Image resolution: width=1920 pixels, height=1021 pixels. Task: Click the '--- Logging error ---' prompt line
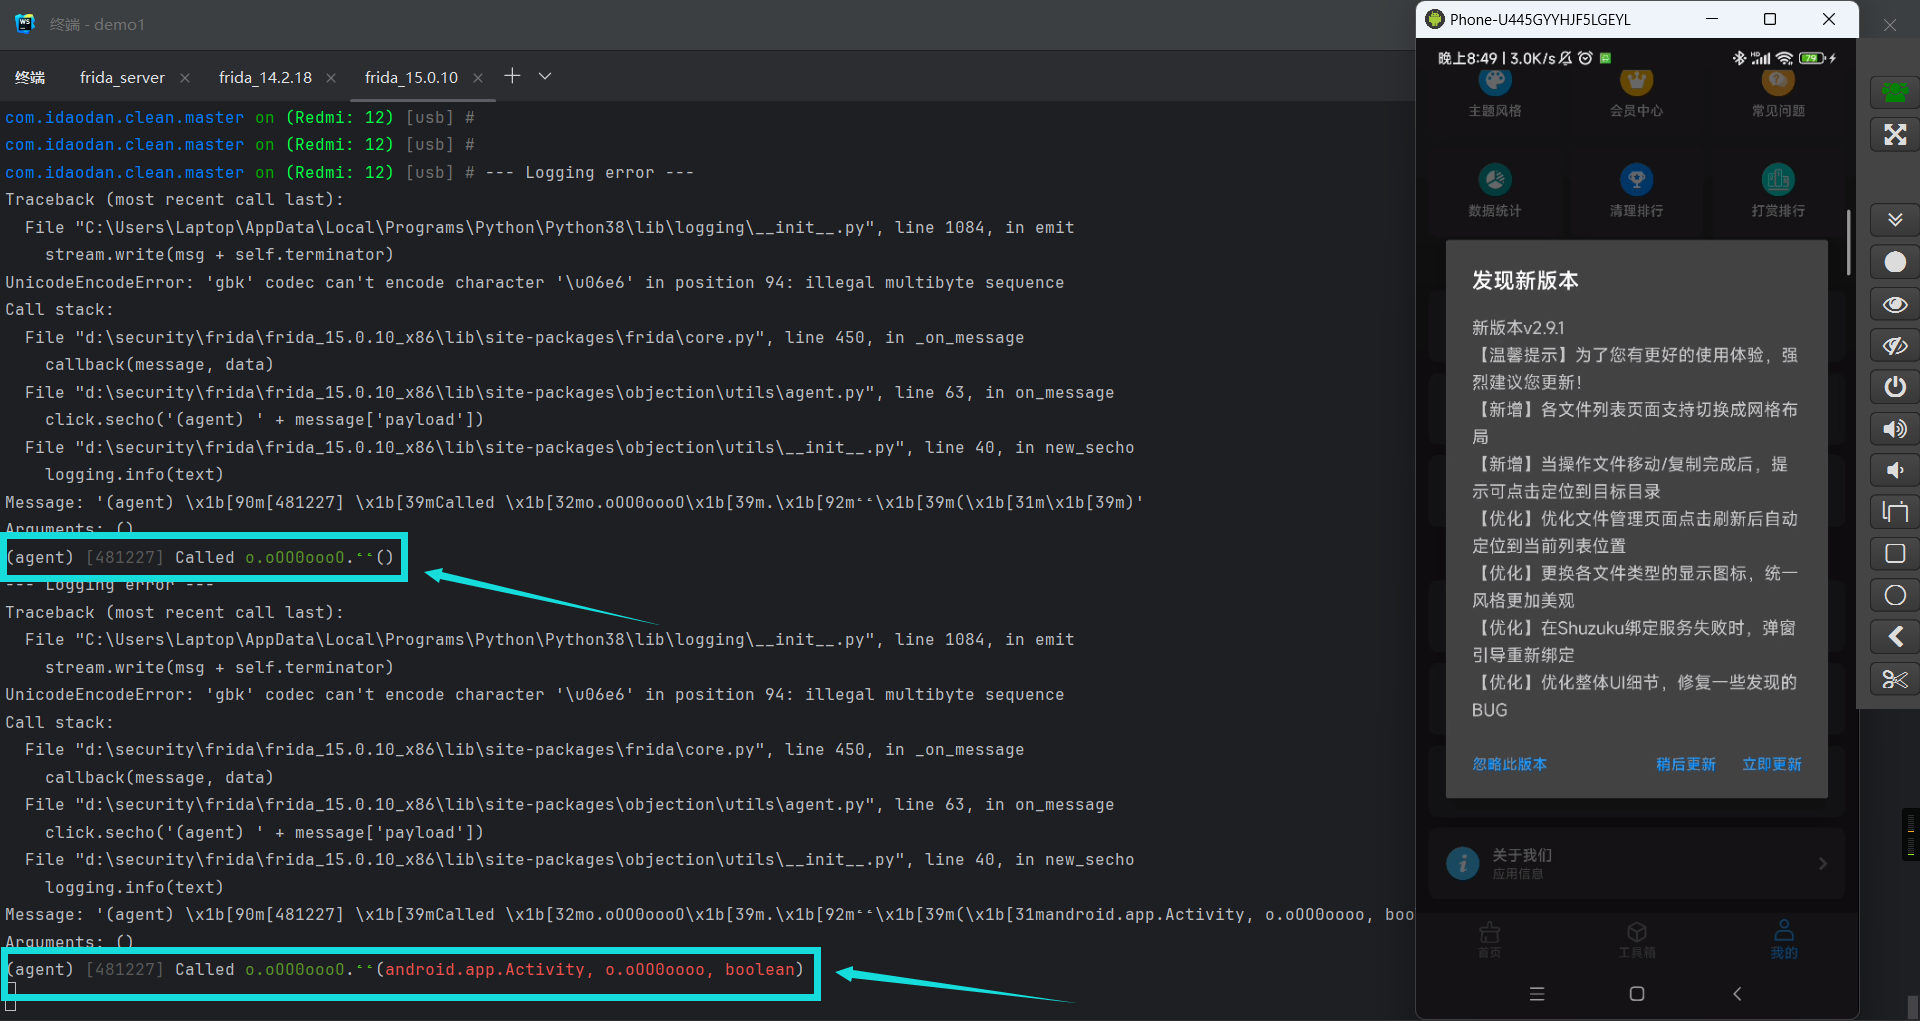(349, 172)
